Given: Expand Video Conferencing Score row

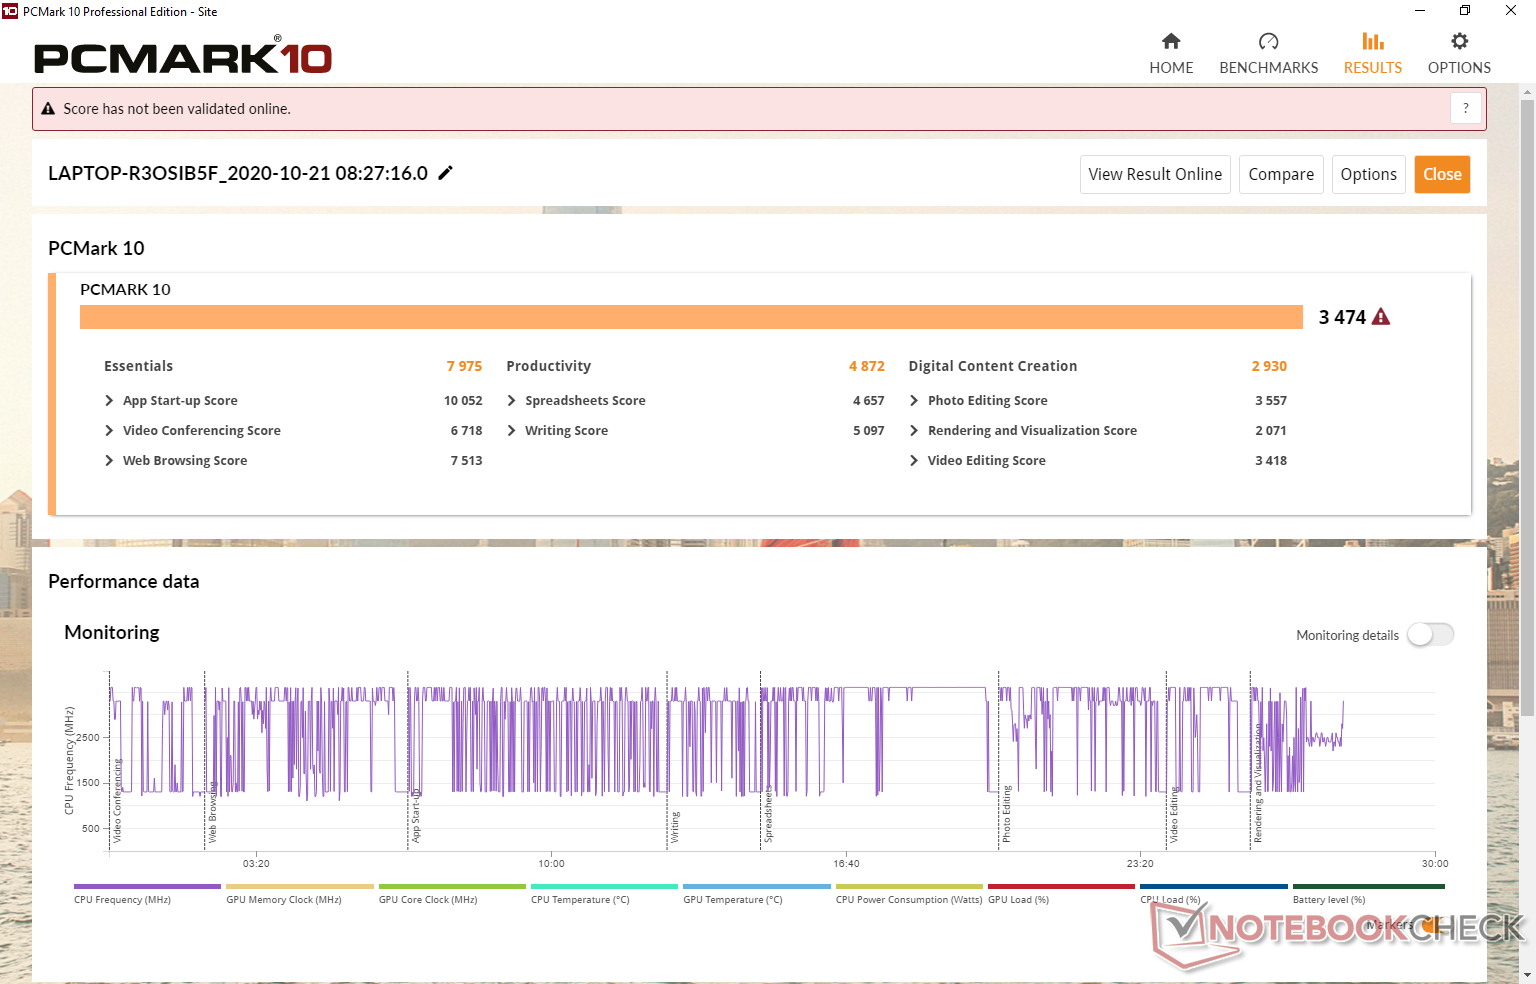Looking at the screenshot, I should [x=109, y=431].
